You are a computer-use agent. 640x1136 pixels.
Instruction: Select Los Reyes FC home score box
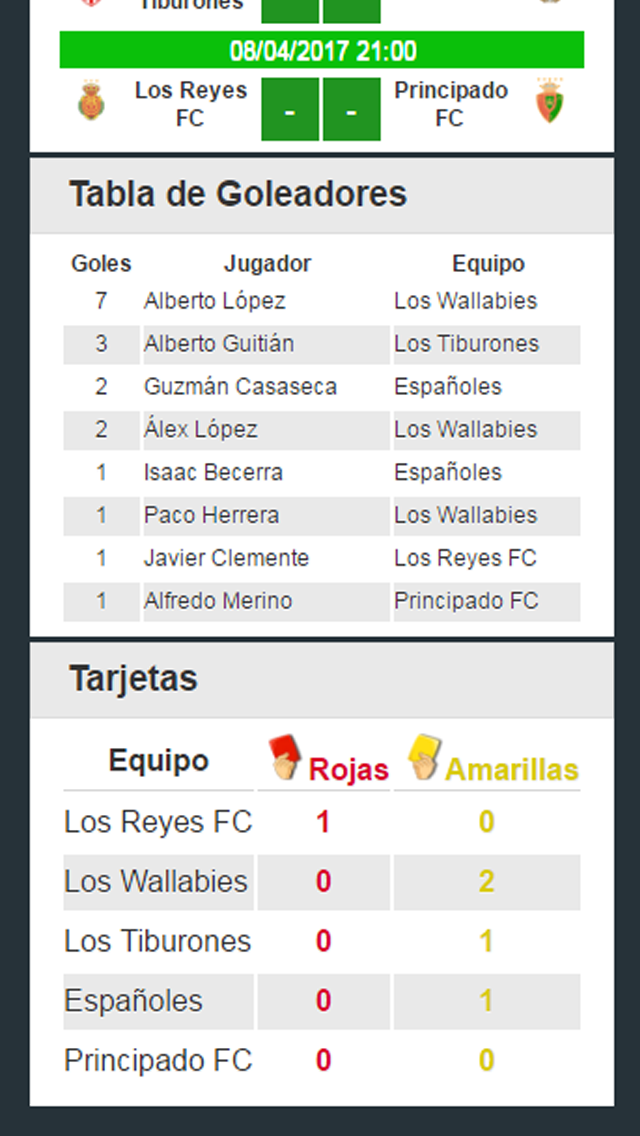(290, 109)
